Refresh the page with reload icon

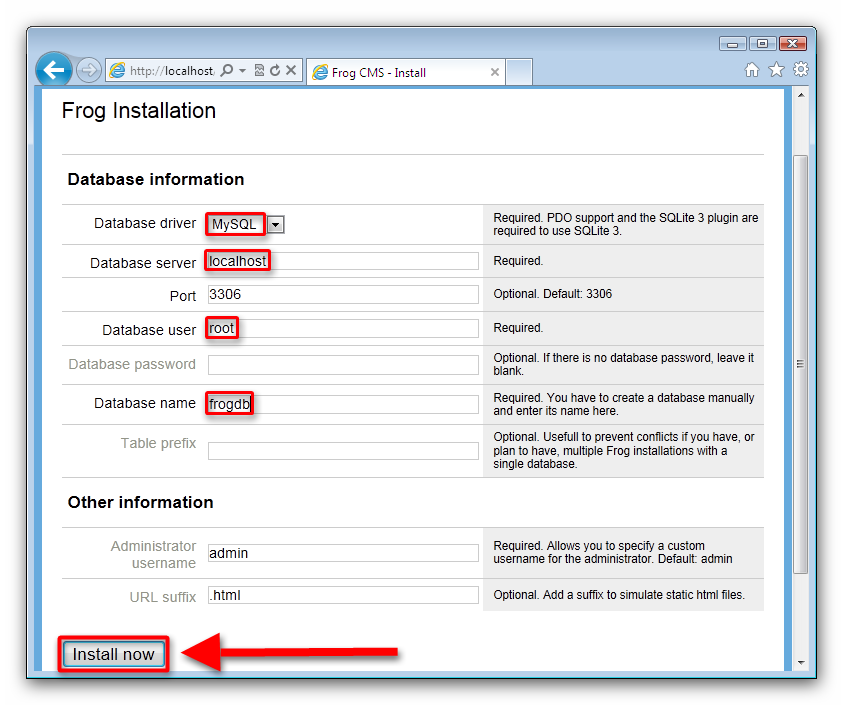274,71
